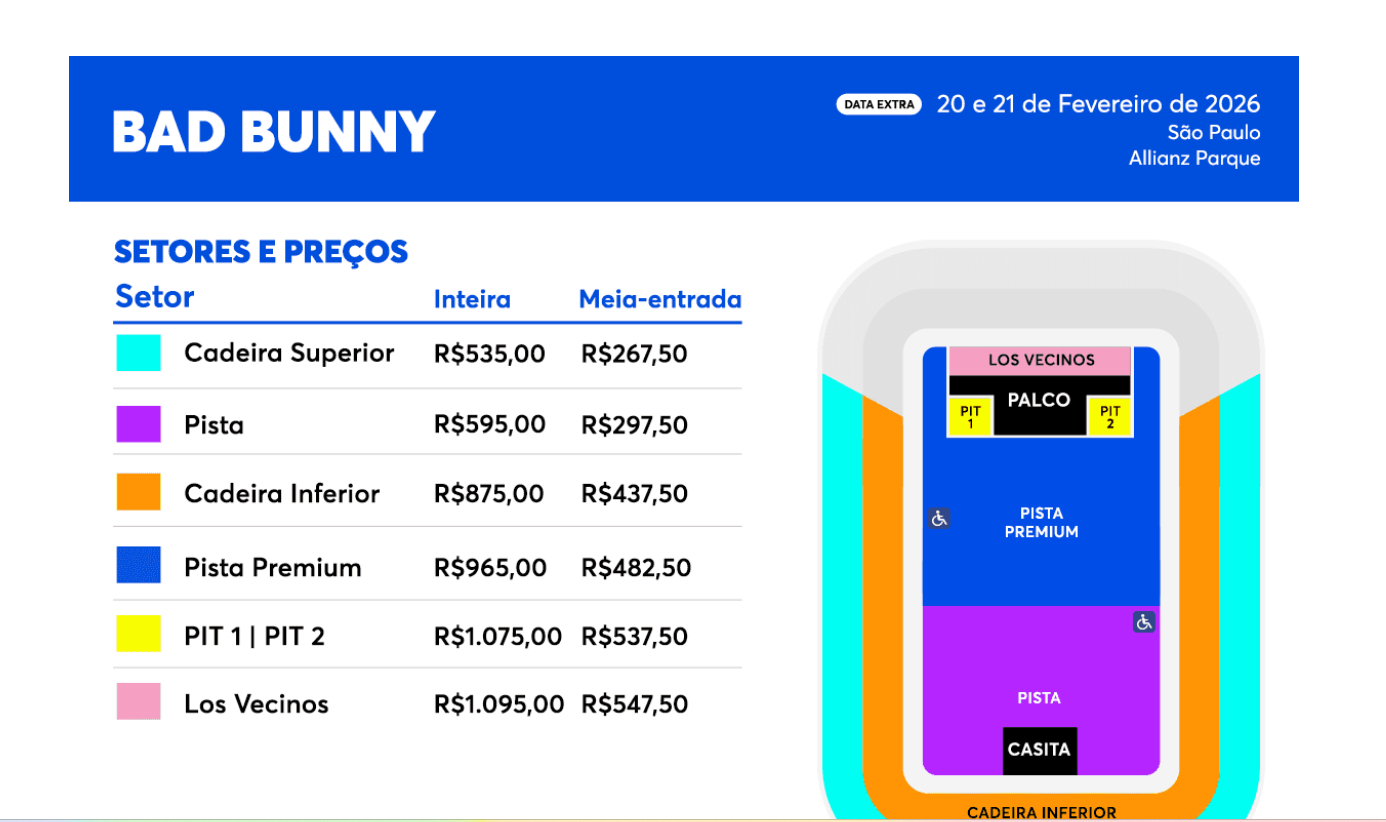Click the purple Pista legend swatch

(138, 424)
